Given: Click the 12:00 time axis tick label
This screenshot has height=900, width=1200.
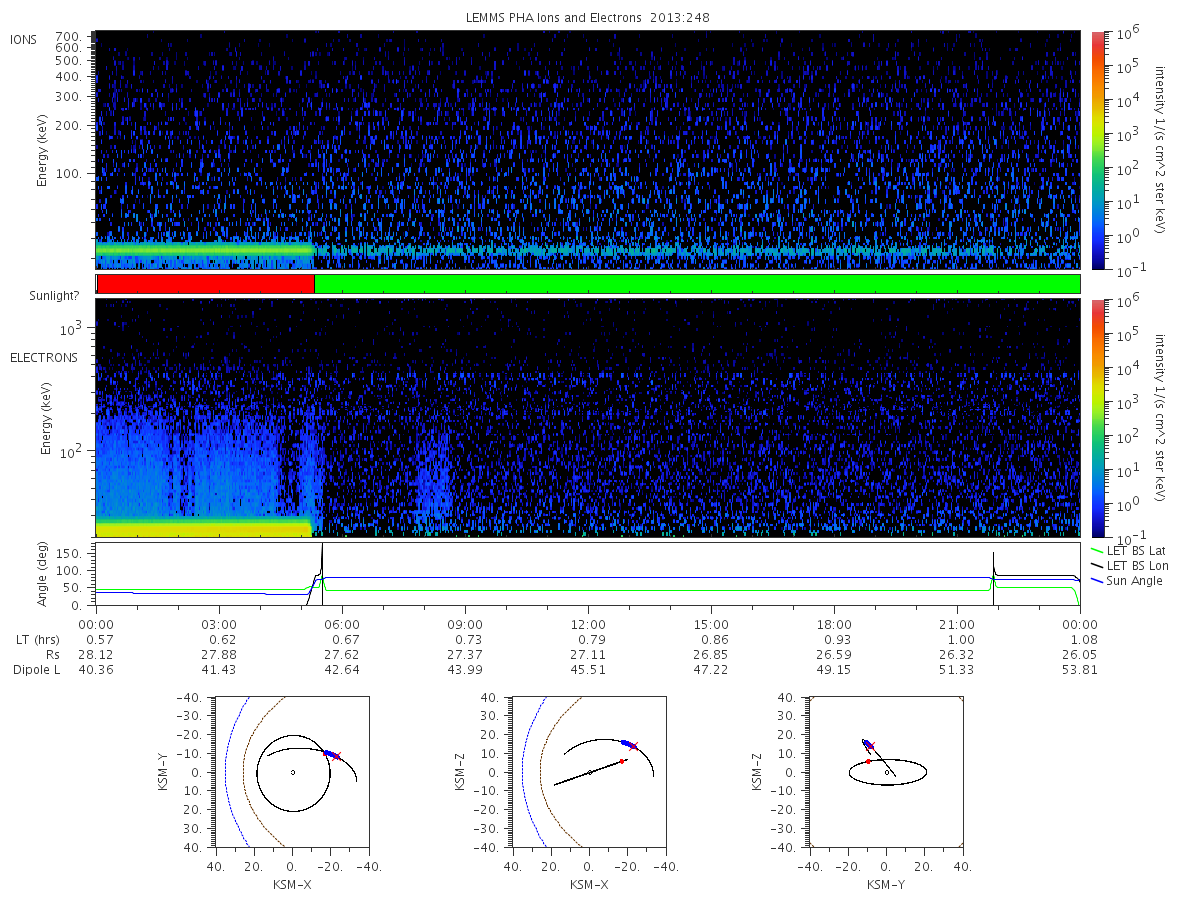Looking at the screenshot, I should pos(588,624).
